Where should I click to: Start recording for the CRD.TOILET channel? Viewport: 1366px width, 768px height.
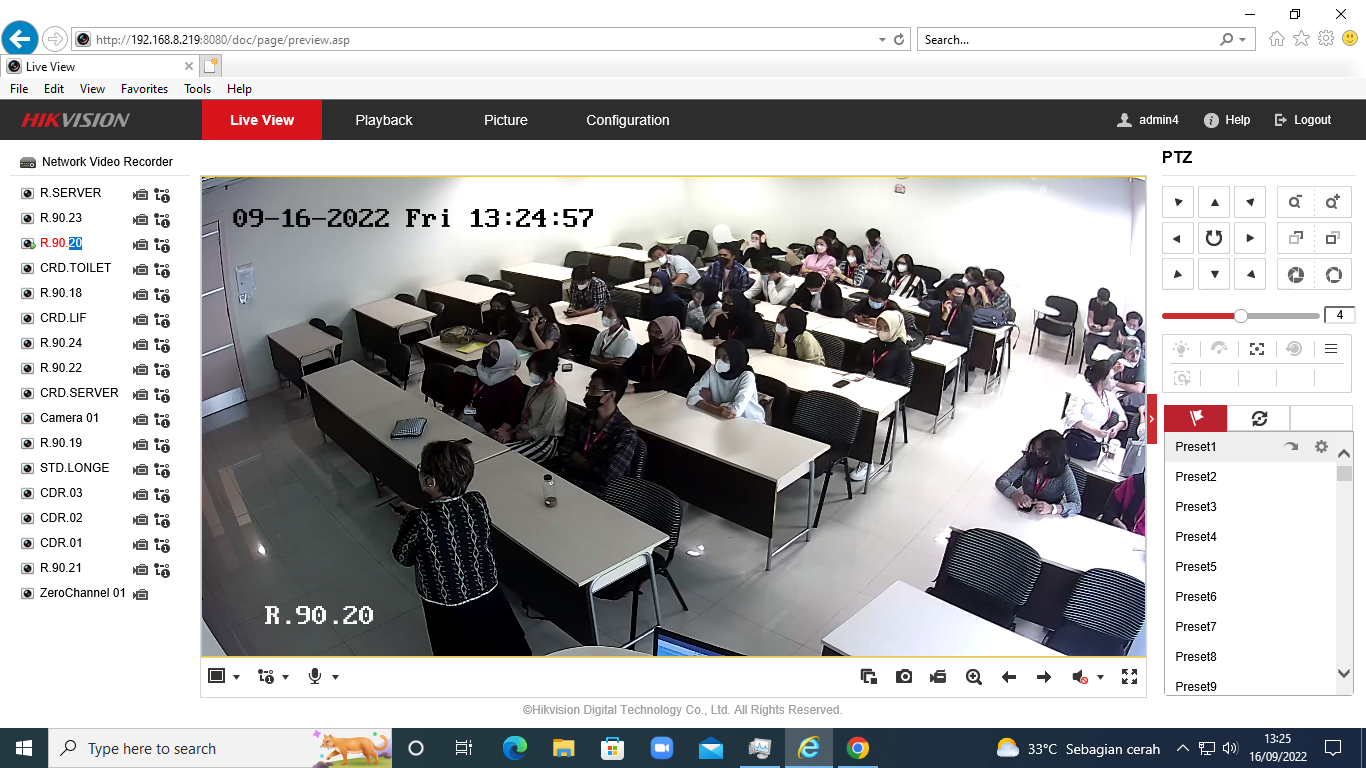coord(141,270)
